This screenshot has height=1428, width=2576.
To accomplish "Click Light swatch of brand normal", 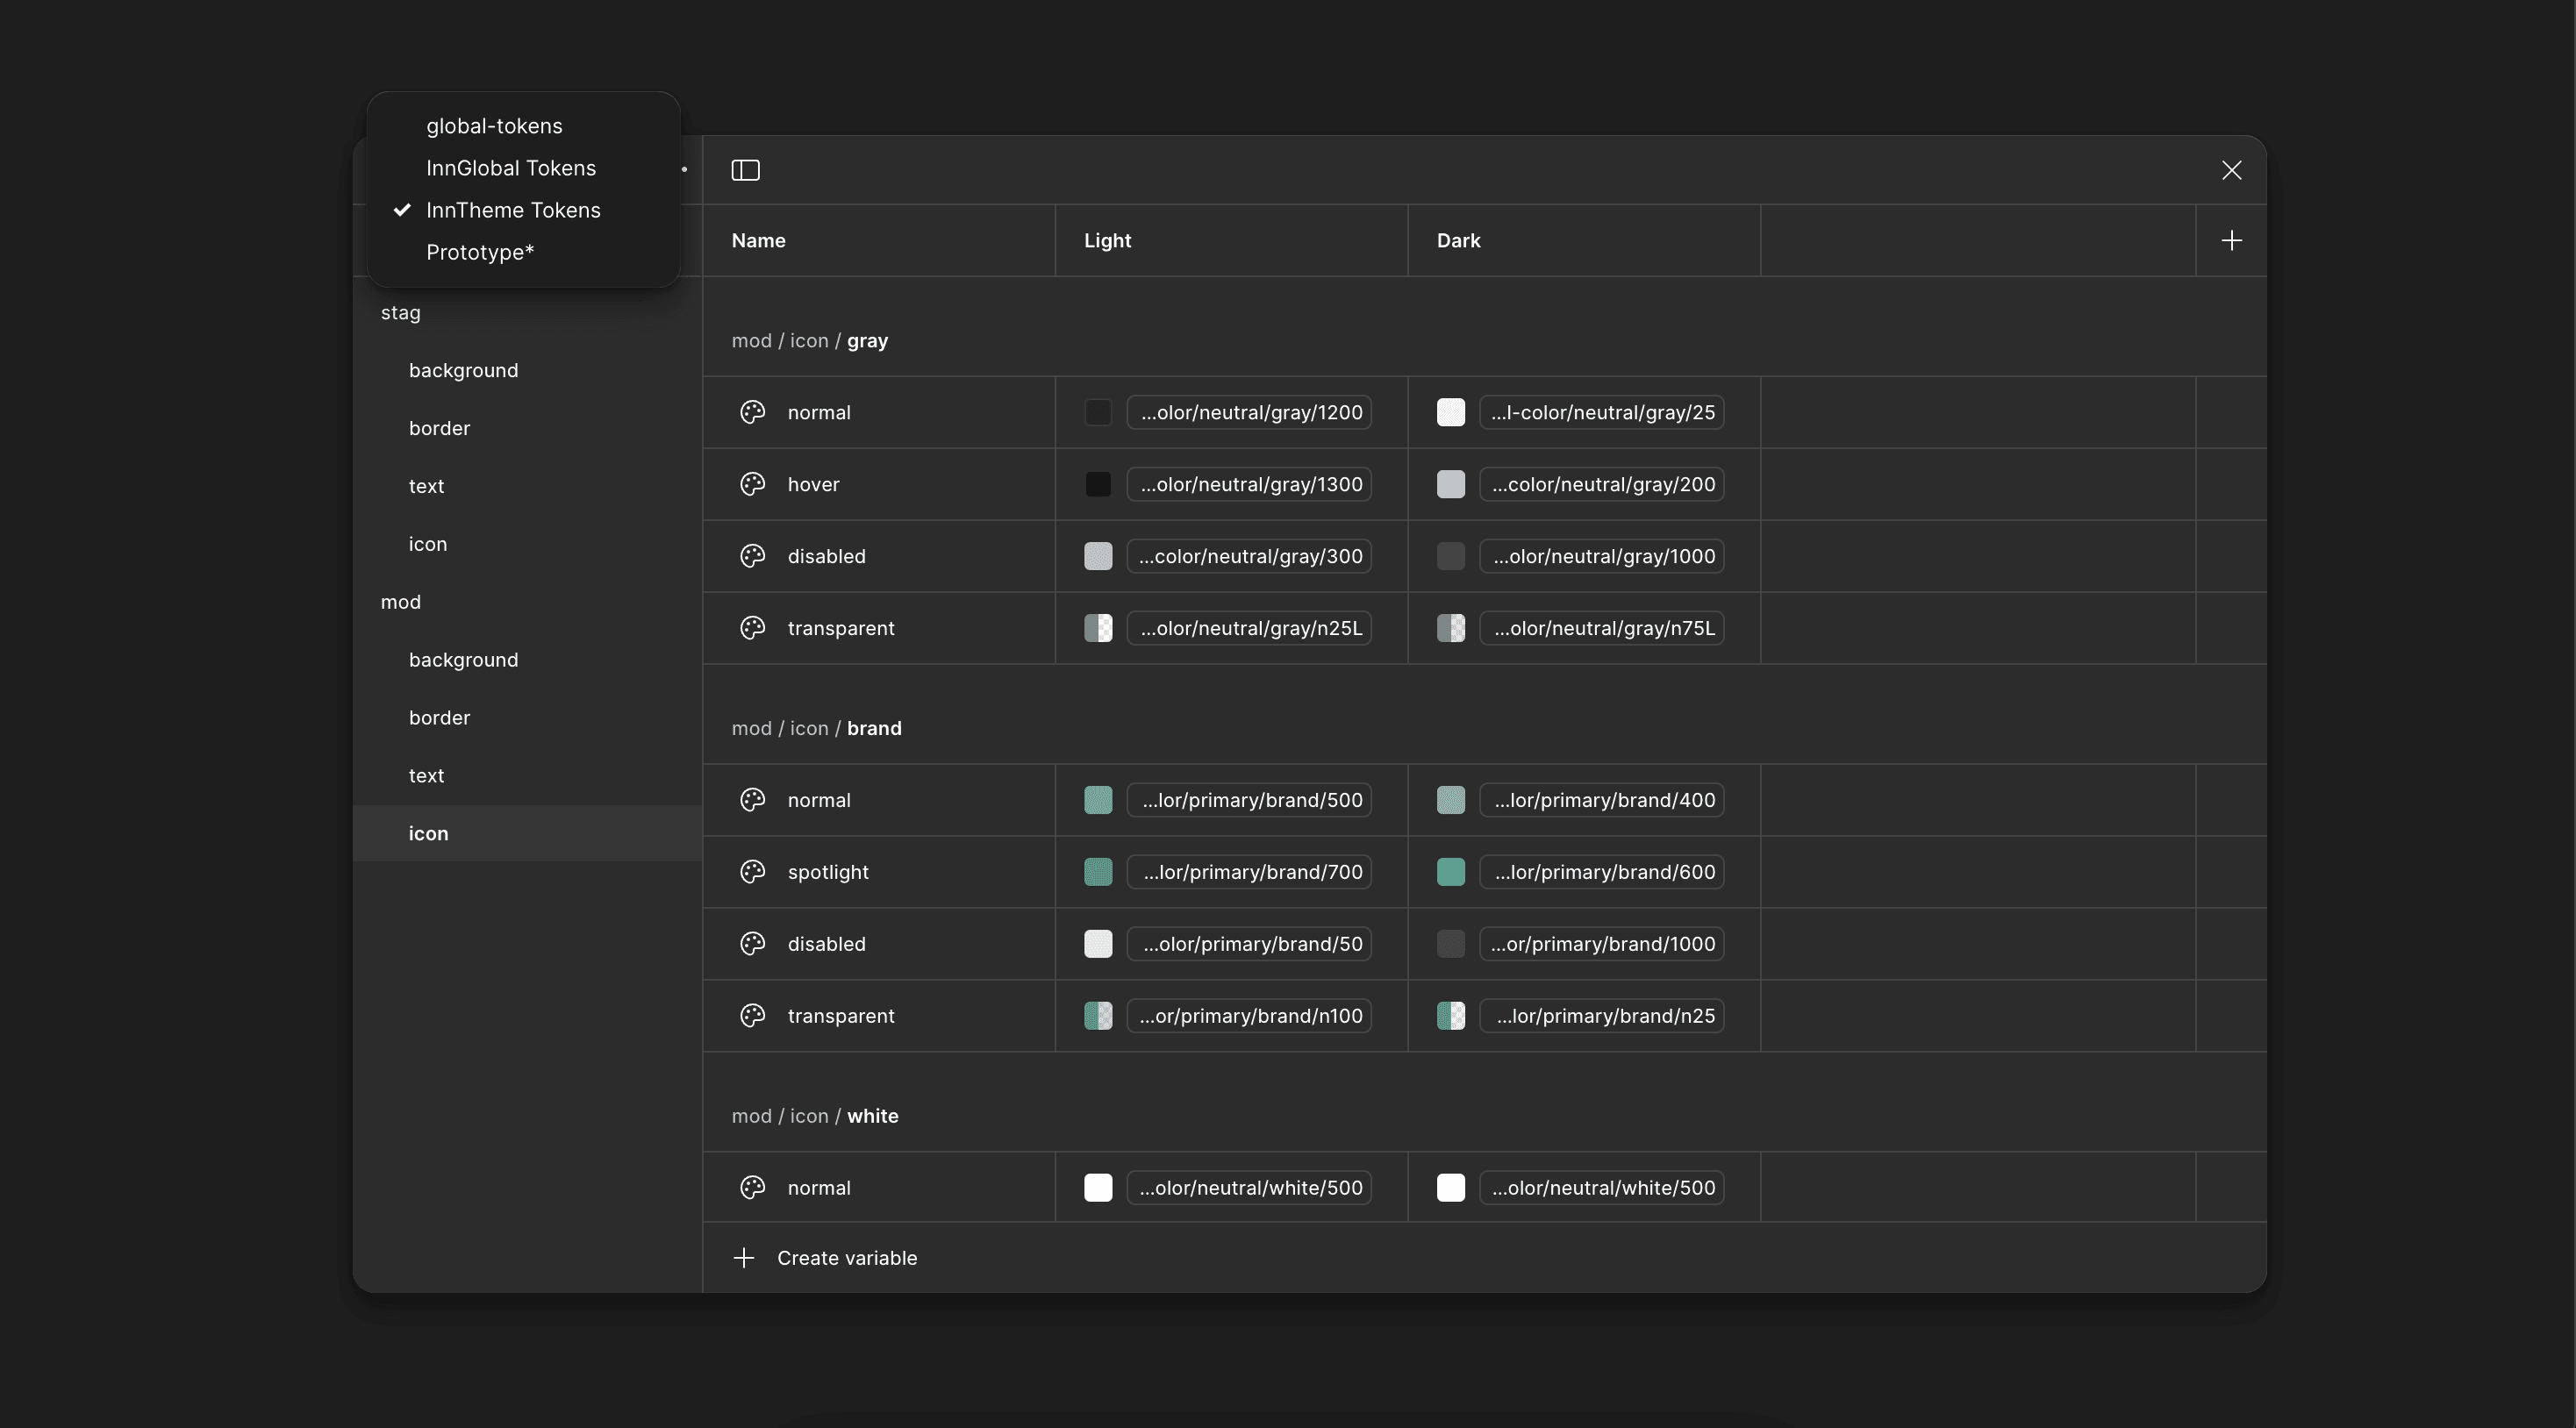I will 1097,800.
